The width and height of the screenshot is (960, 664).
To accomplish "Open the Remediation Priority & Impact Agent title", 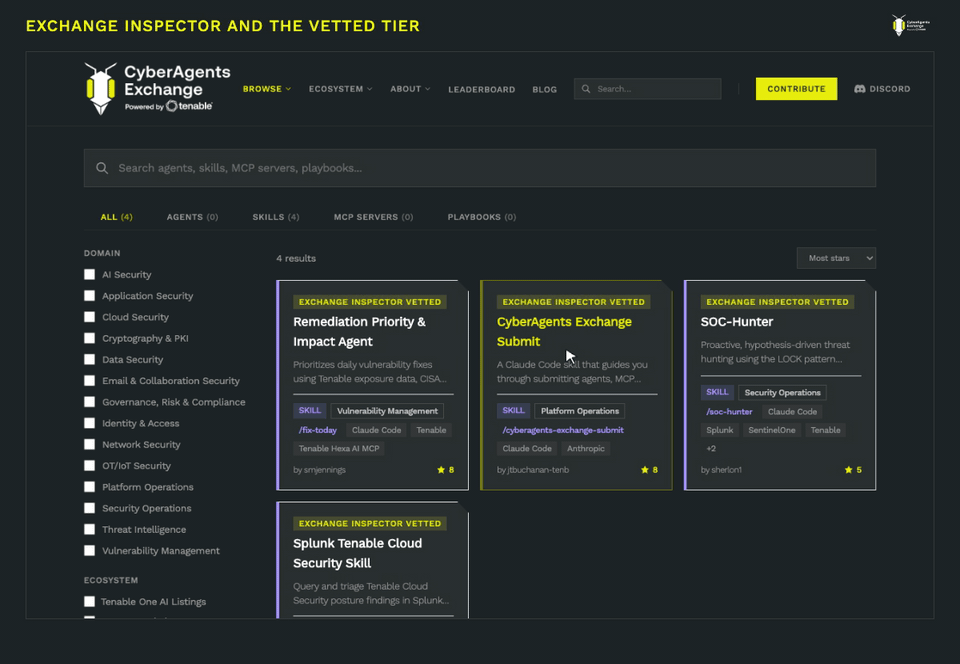I will [x=359, y=332].
